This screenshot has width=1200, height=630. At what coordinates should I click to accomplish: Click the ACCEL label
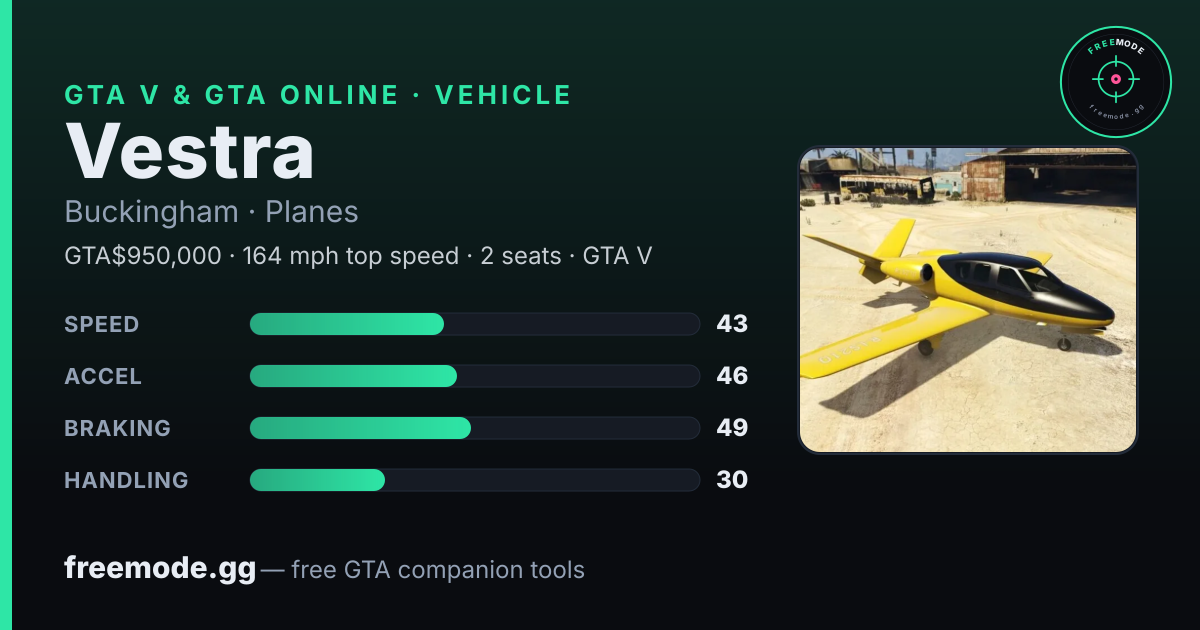103,376
